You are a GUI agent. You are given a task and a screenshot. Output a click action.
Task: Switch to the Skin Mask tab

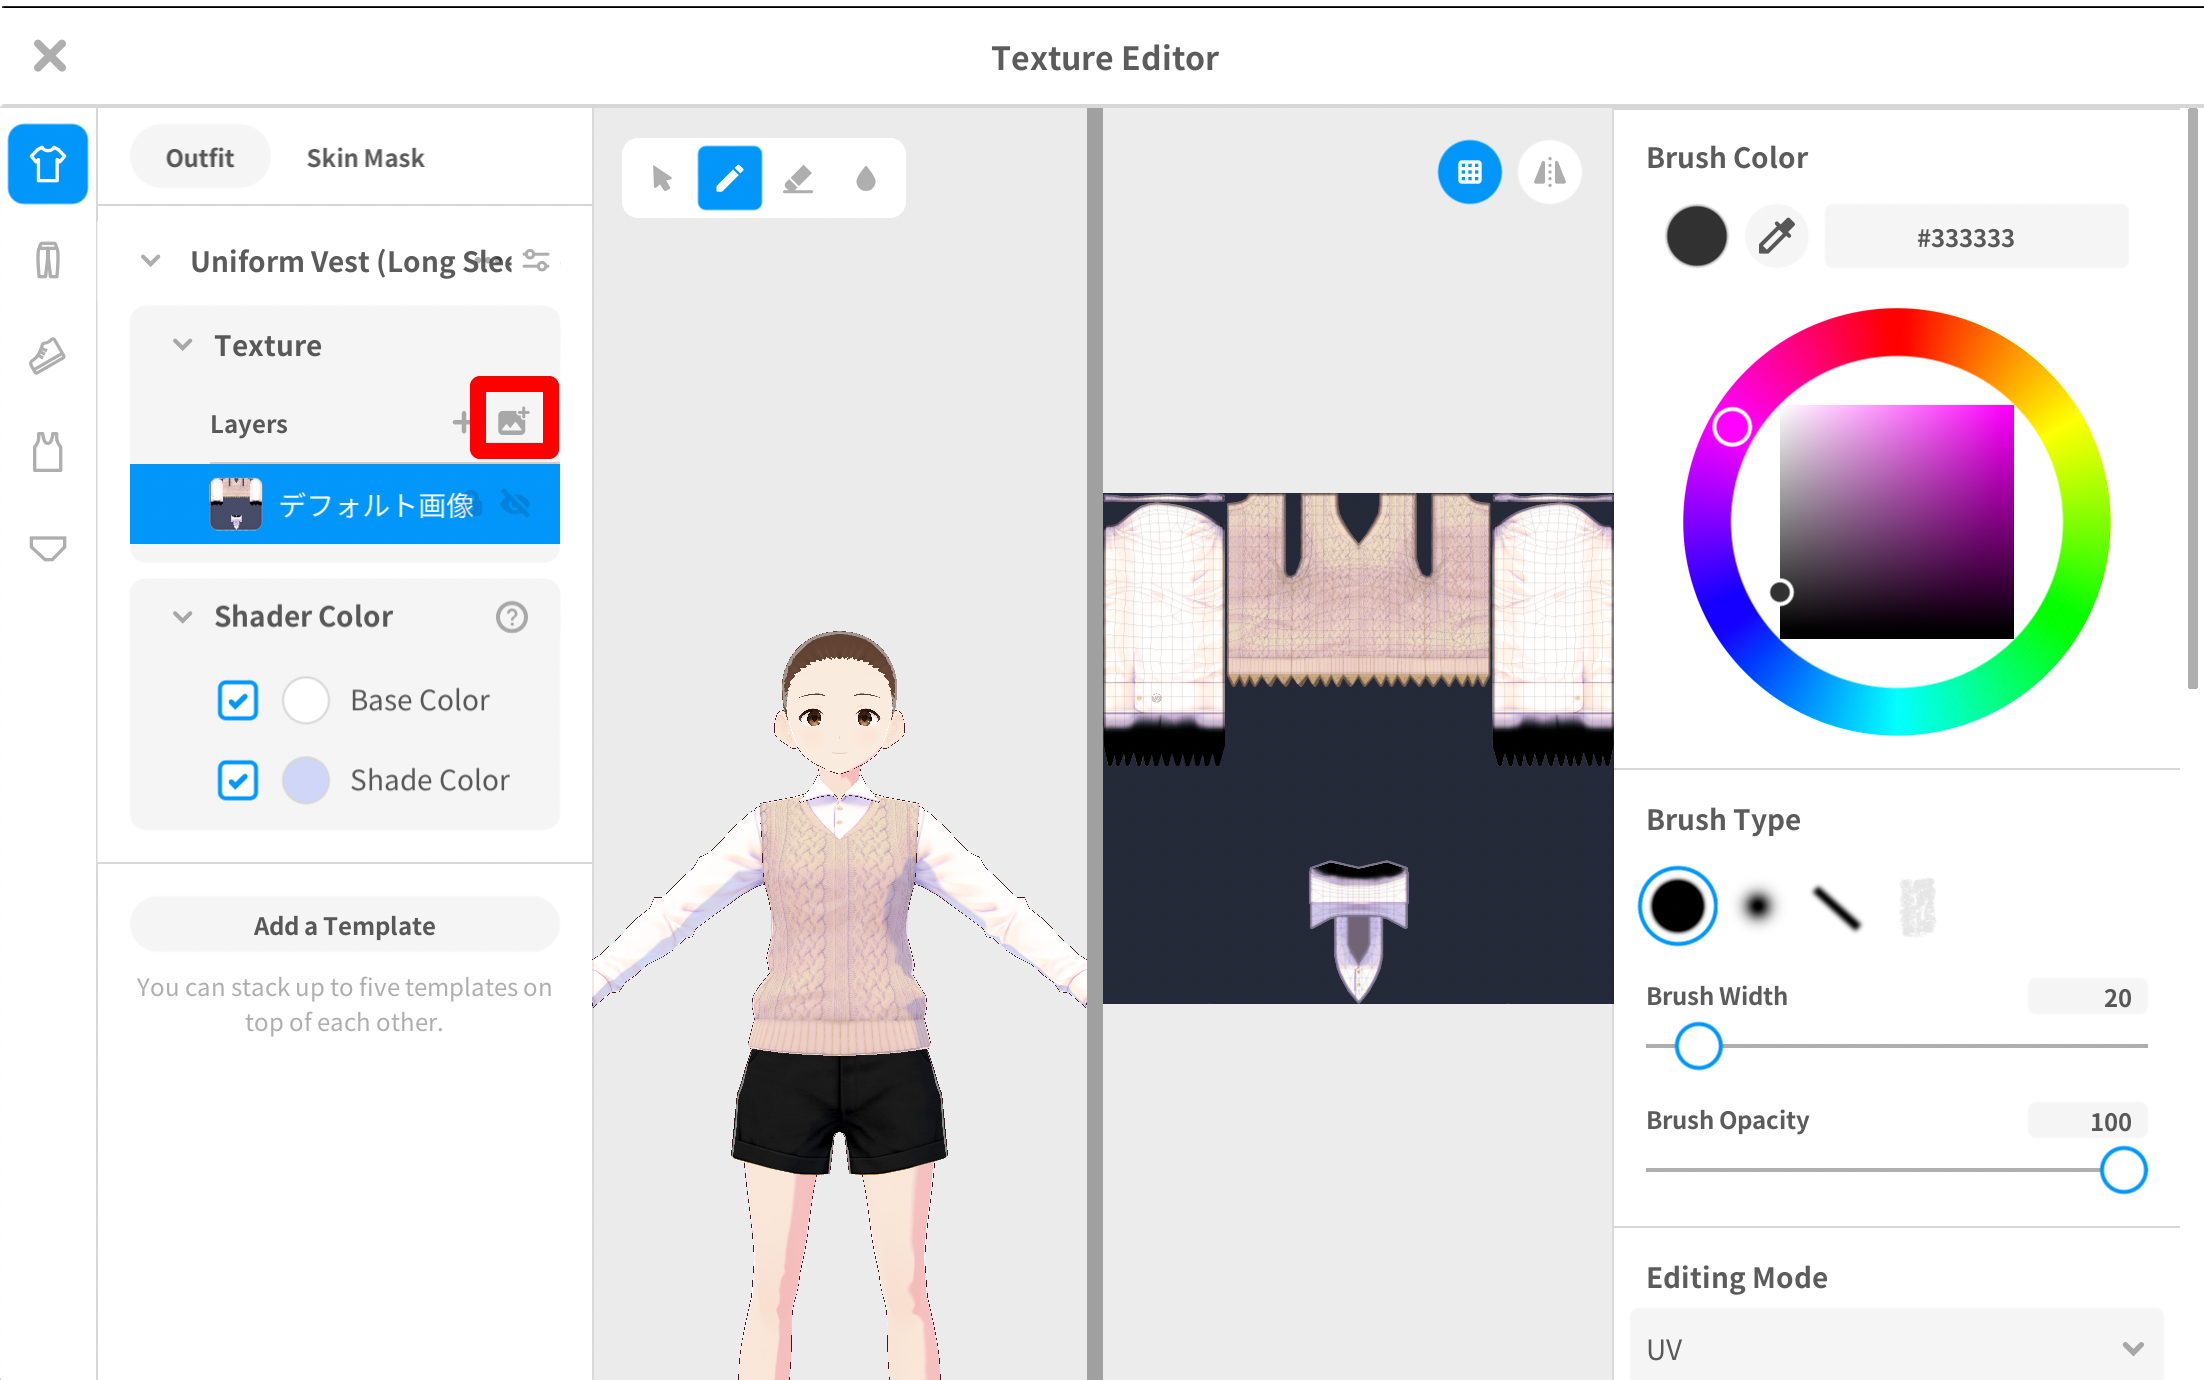click(365, 157)
